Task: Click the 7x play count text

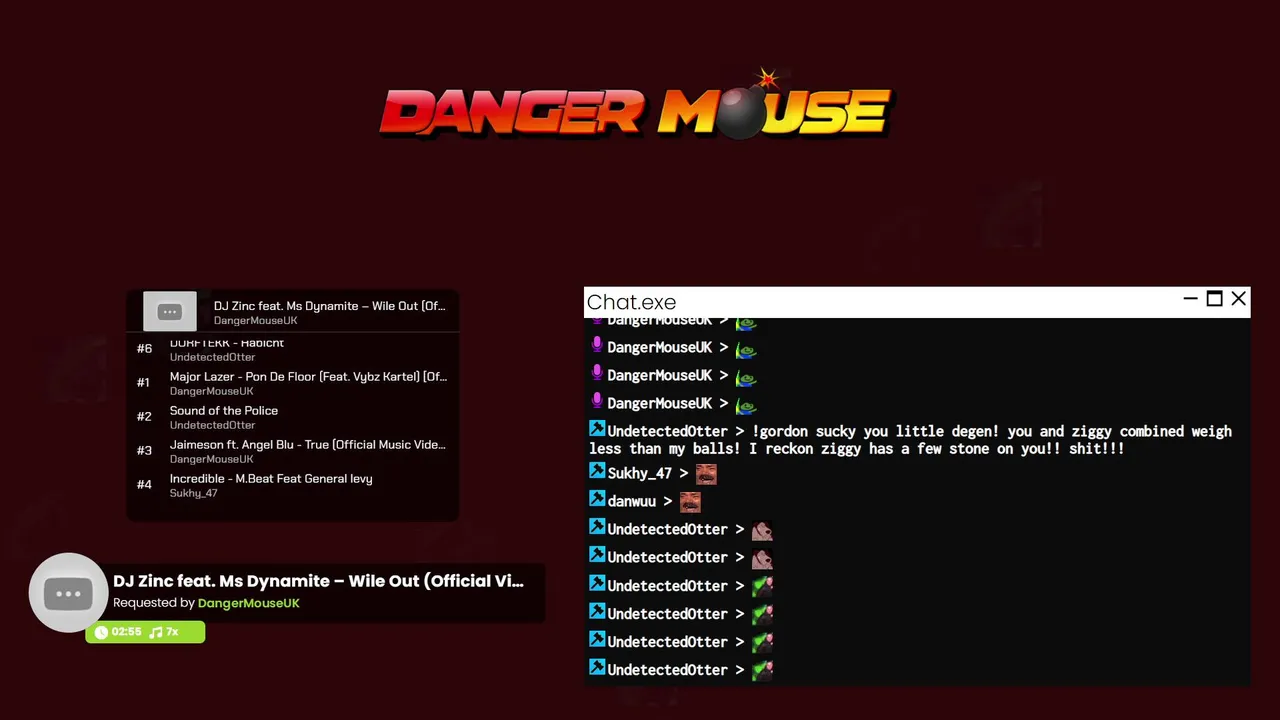Action: point(172,632)
